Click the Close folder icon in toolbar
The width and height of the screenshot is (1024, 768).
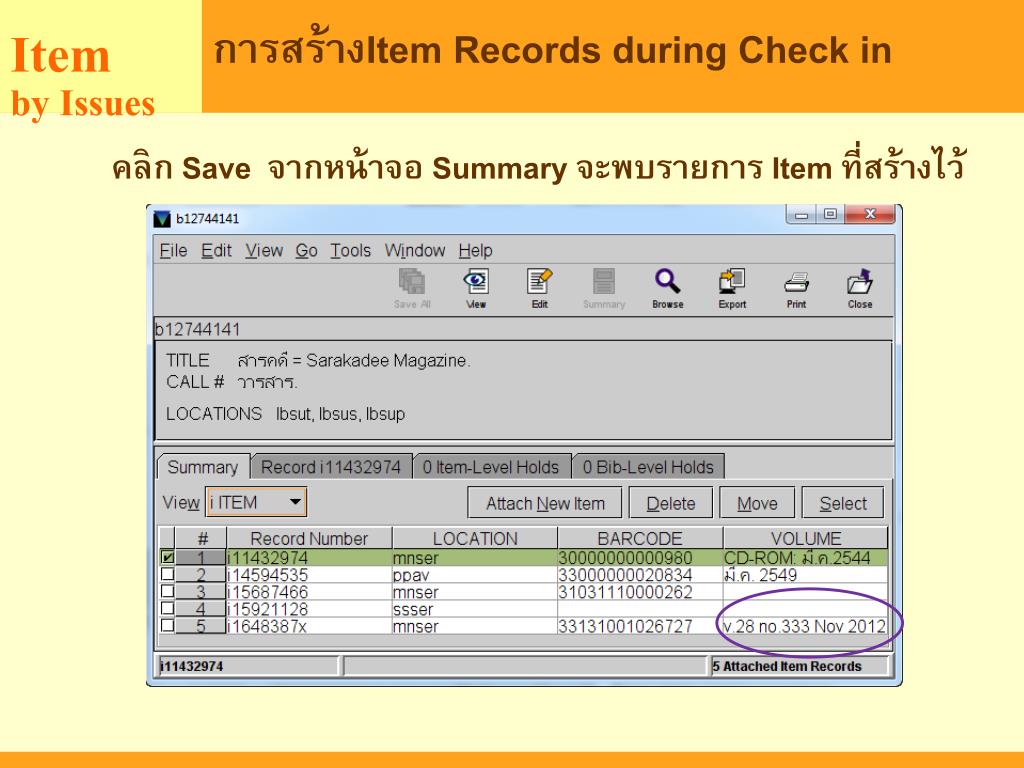[x=859, y=288]
